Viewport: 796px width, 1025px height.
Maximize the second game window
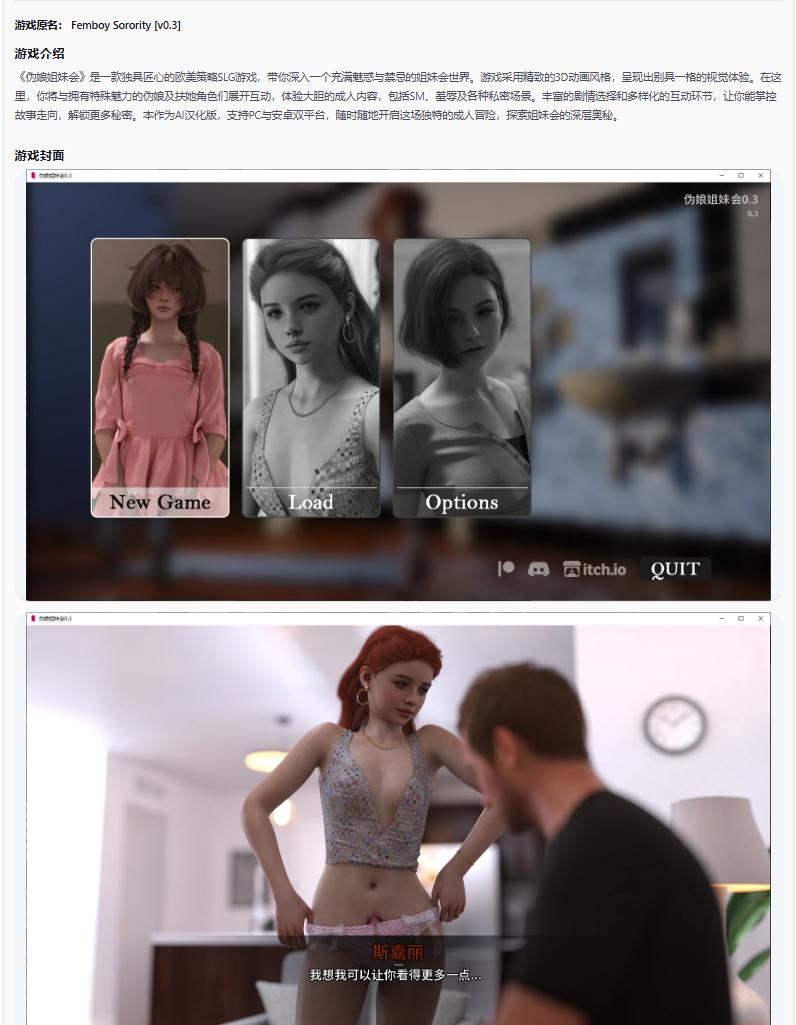click(741, 618)
